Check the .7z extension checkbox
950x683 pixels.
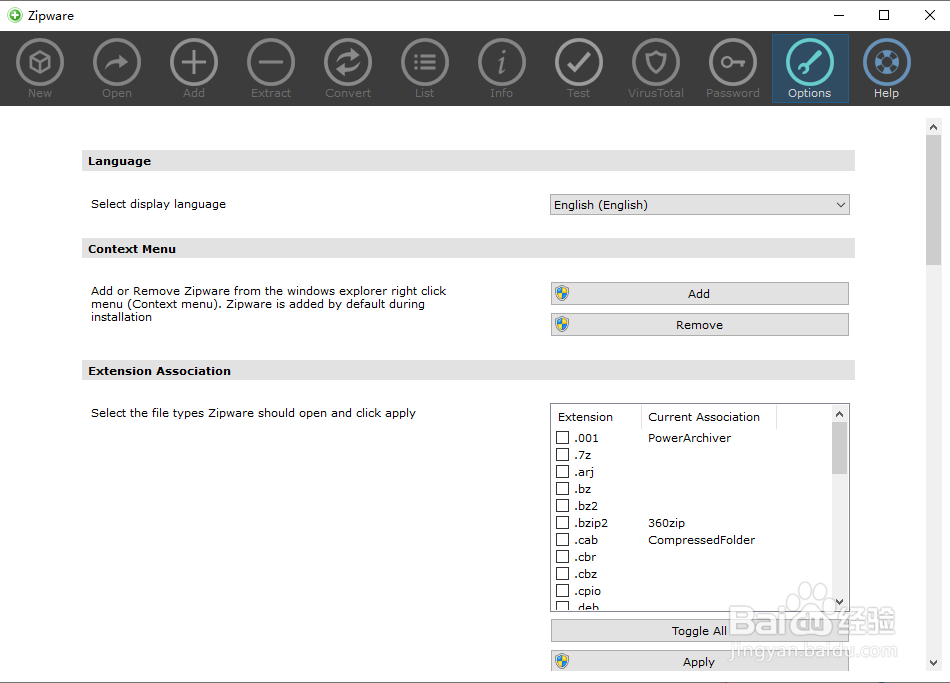[x=563, y=455]
